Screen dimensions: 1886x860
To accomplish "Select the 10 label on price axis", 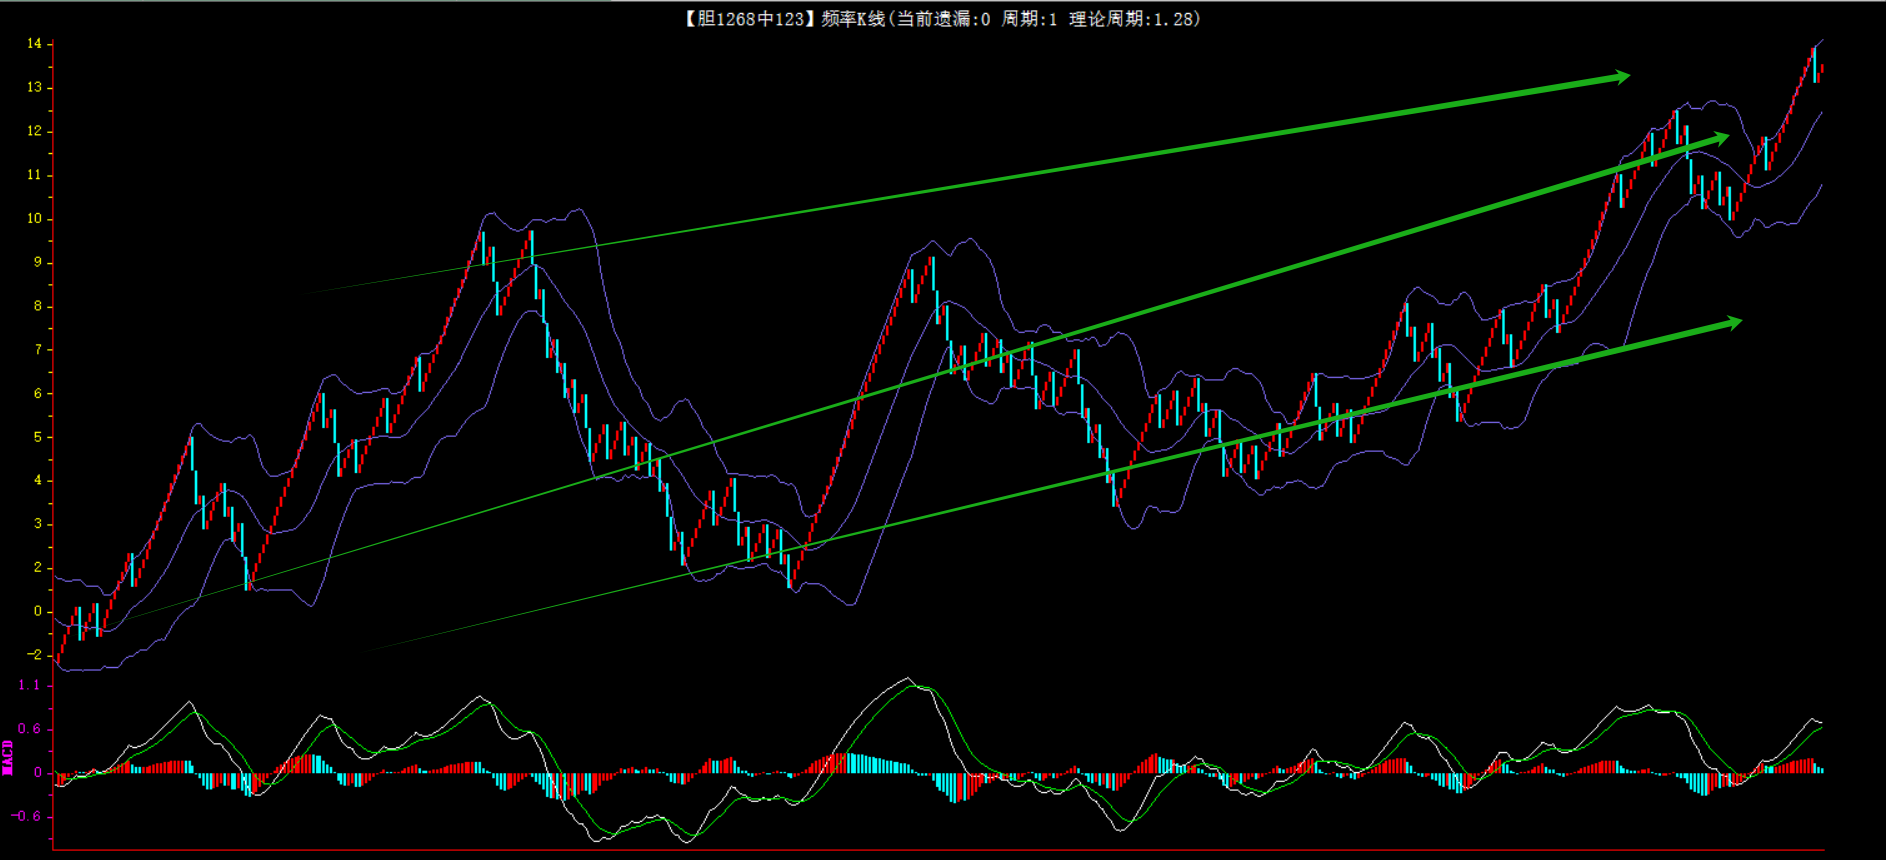I will pos(35,219).
